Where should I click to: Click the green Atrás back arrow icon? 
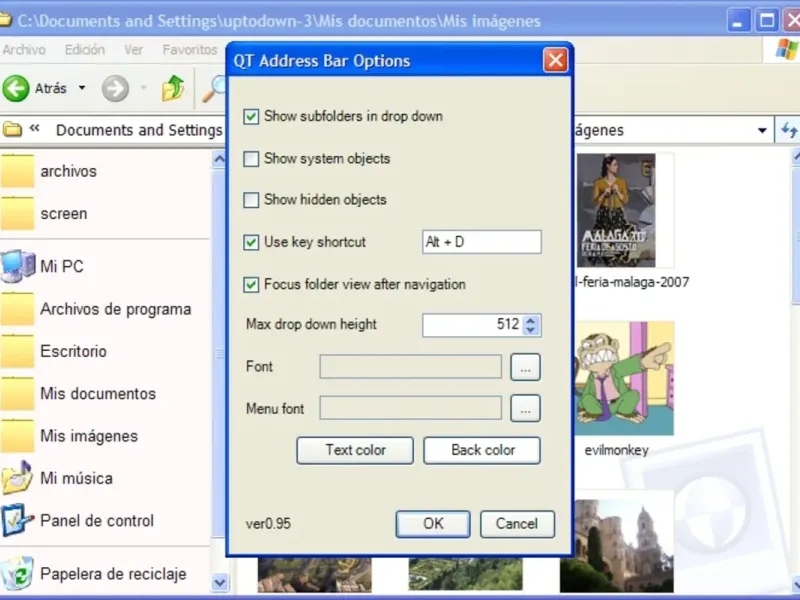pyautogui.click(x=16, y=88)
